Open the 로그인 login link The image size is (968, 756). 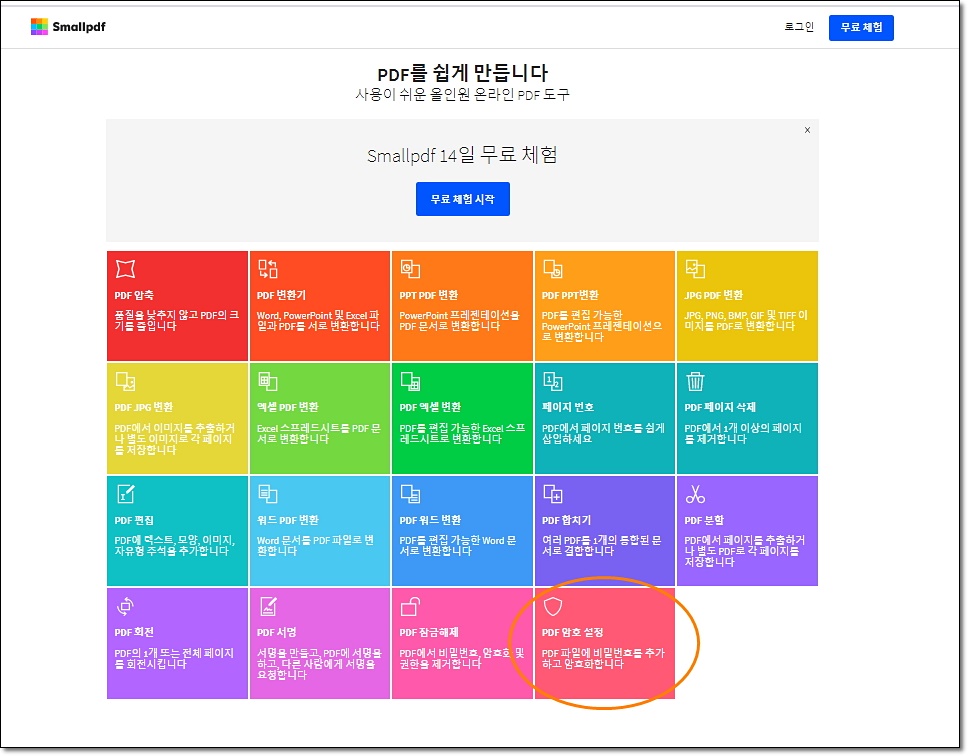click(799, 27)
